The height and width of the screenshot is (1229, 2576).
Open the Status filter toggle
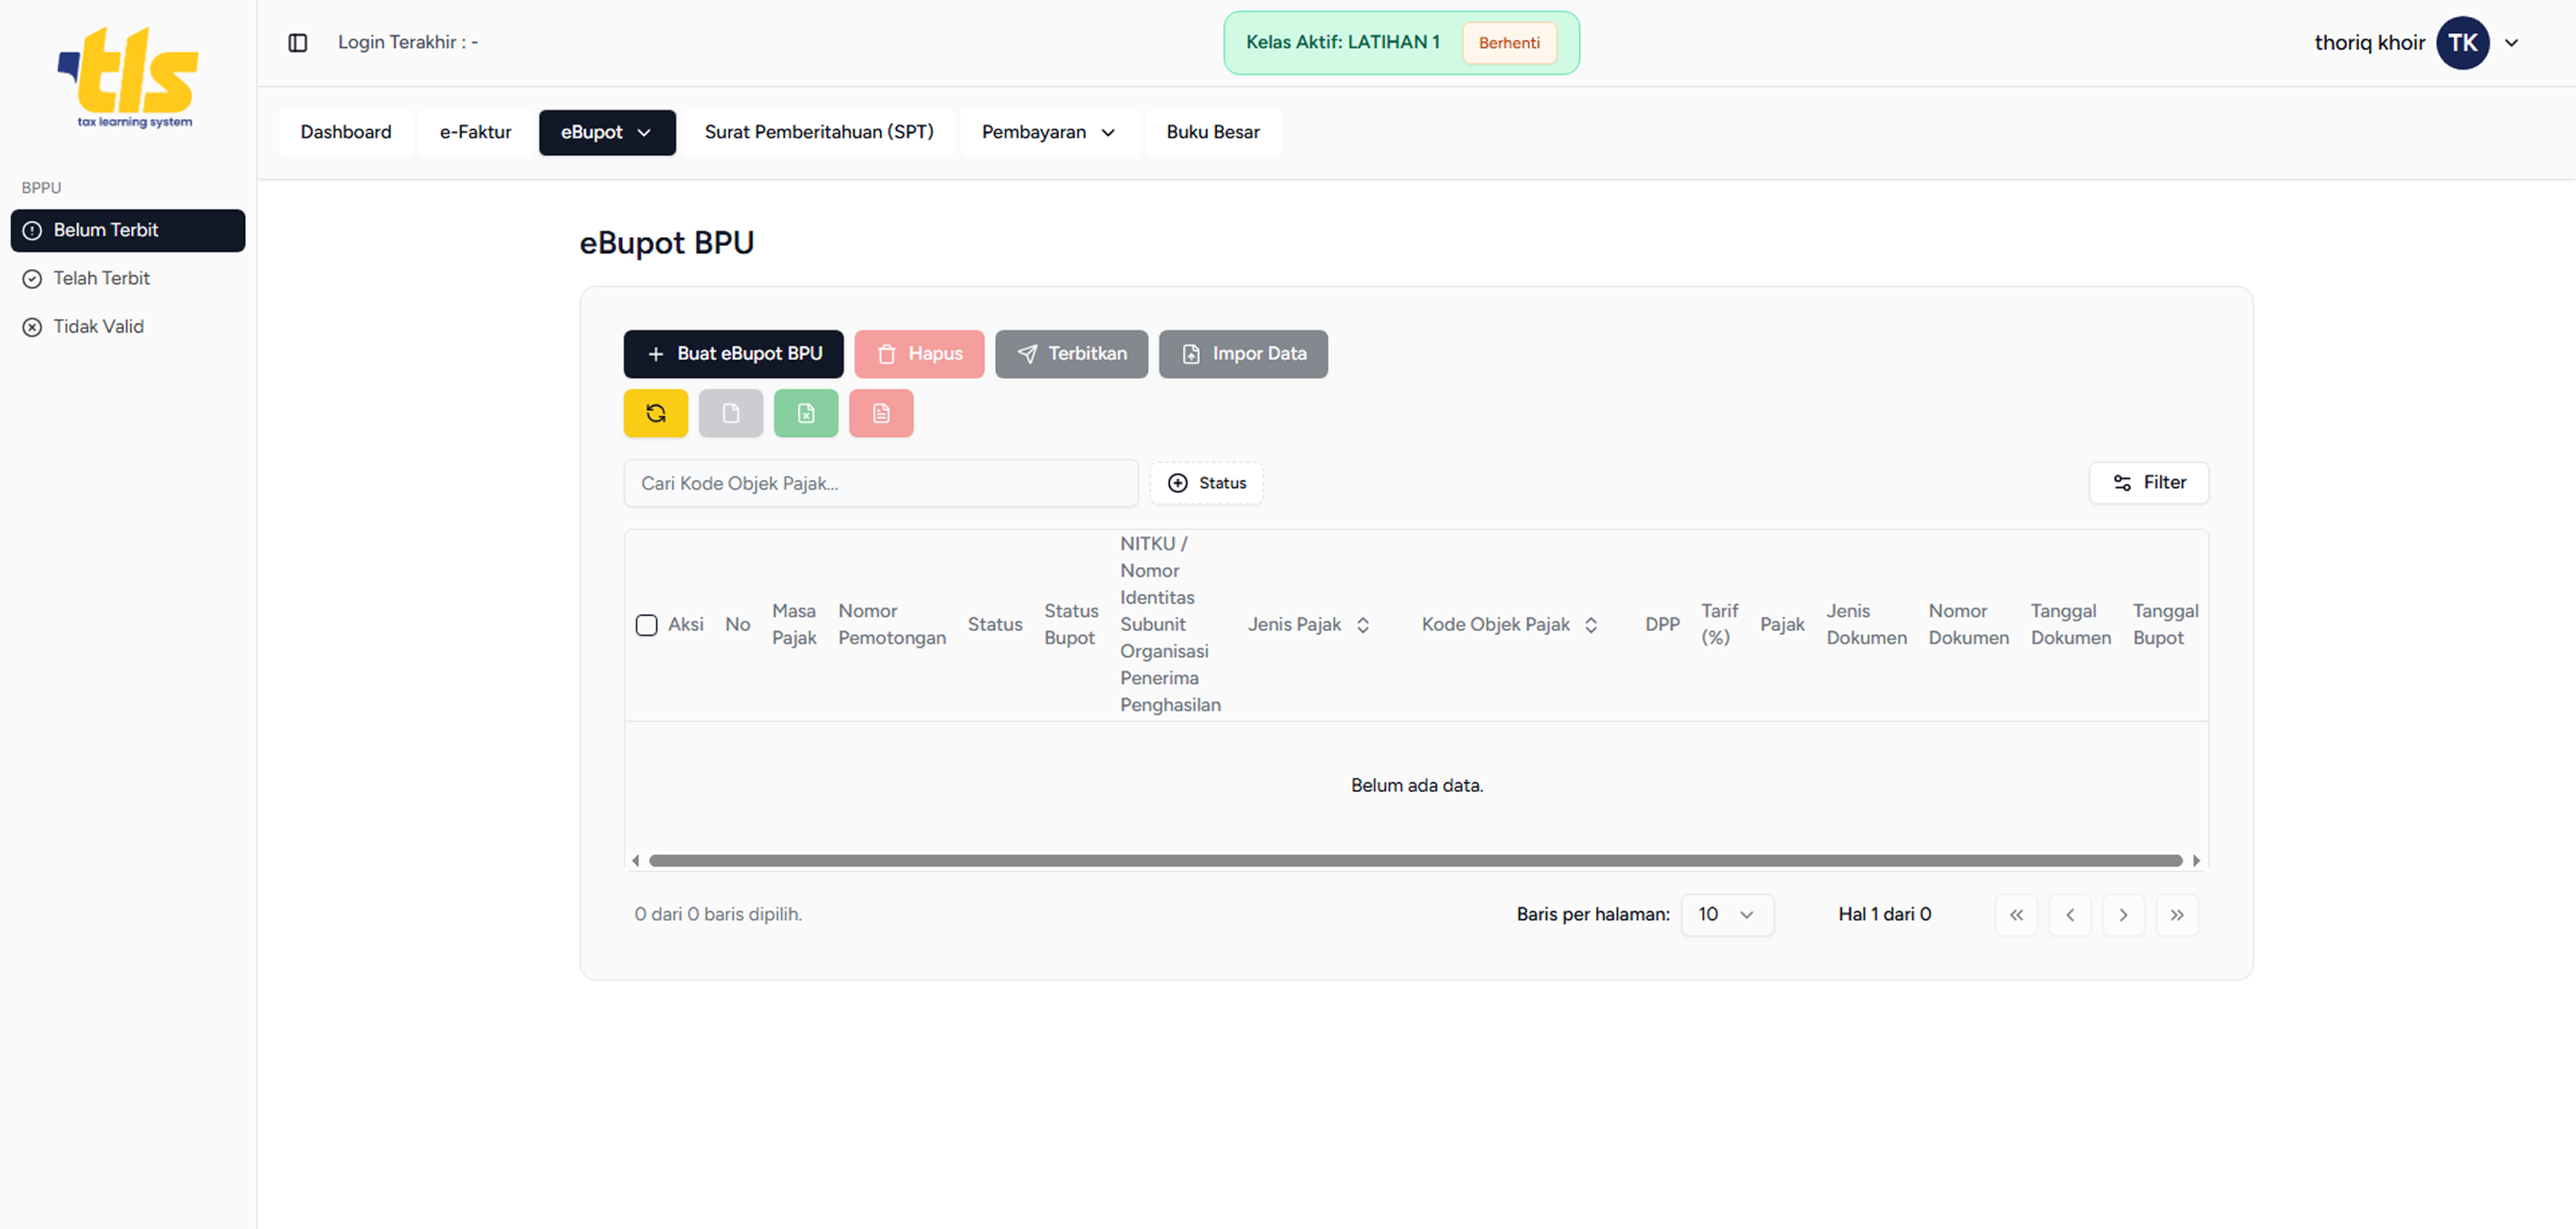tap(1206, 483)
